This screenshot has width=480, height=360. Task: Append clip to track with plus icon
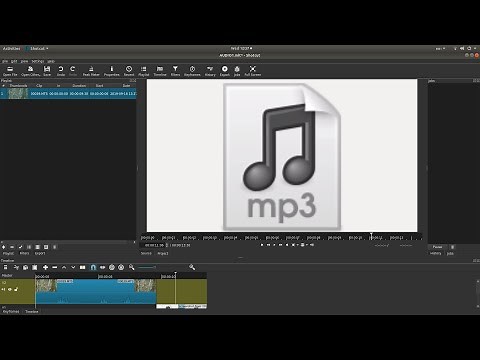click(x=45, y=267)
